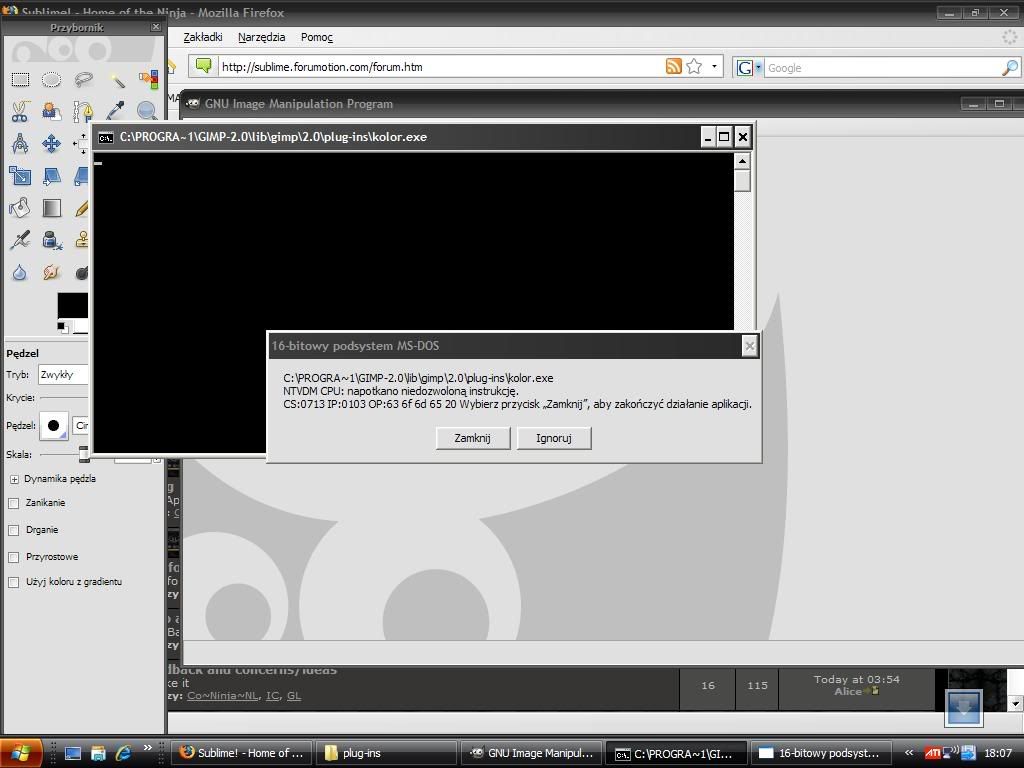
Task: Select the Ellipse Select tool
Action: point(51,80)
